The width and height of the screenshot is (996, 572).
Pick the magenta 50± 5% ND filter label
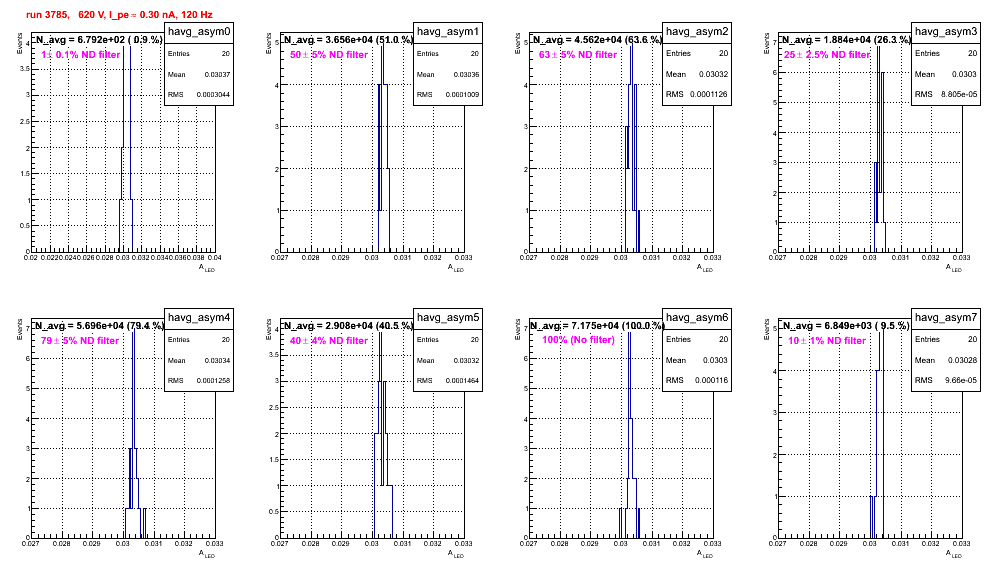(x=329, y=55)
